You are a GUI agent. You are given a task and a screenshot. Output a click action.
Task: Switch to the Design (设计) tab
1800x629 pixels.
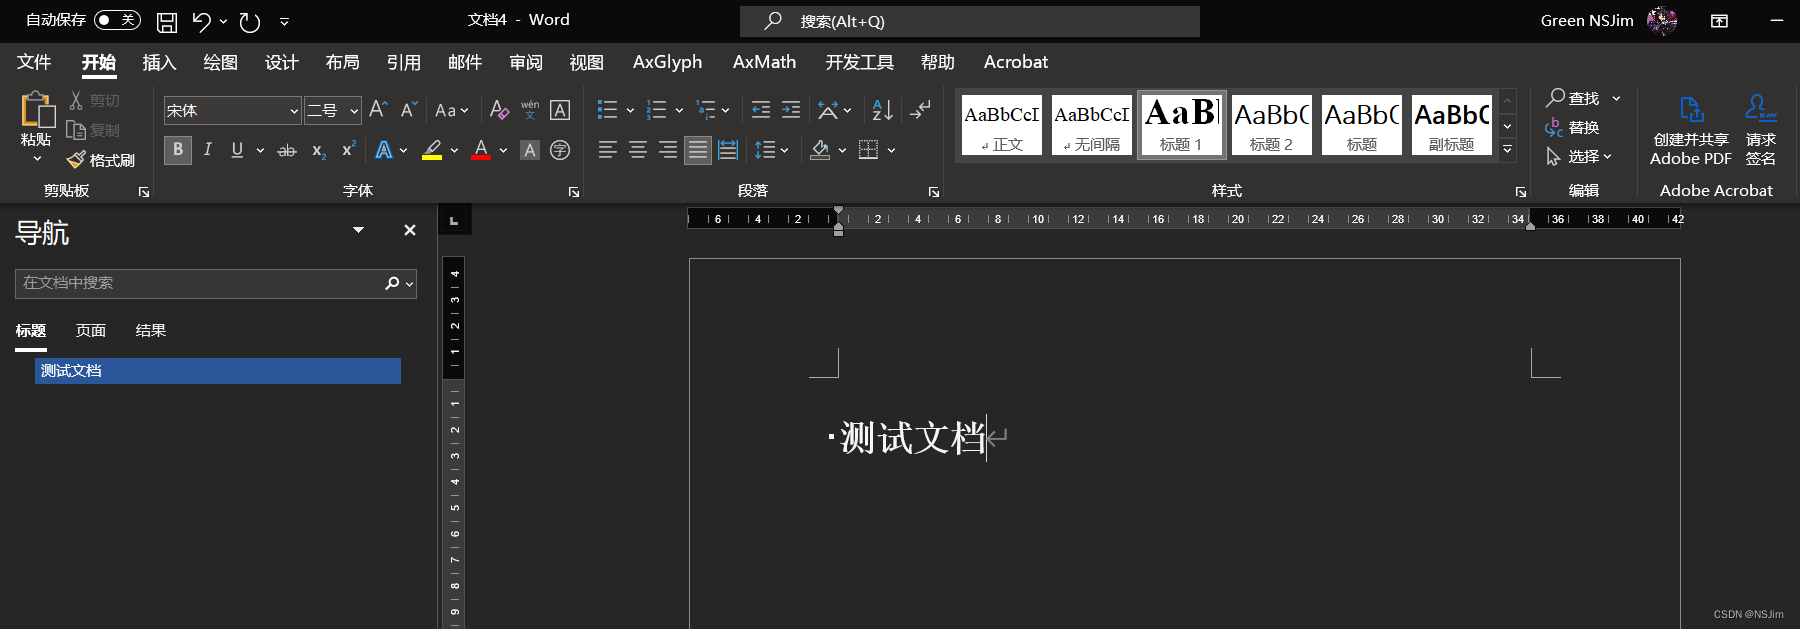[x=281, y=62]
